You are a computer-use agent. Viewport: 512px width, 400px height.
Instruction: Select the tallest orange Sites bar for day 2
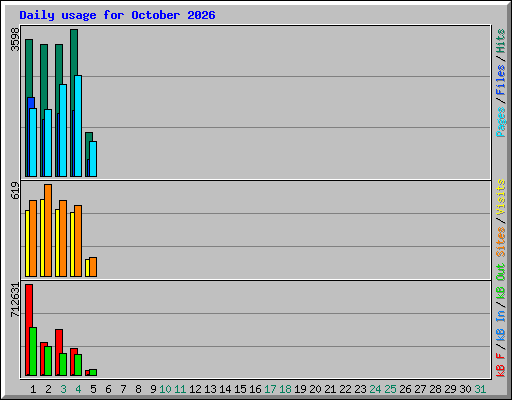[x=48, y=230]
